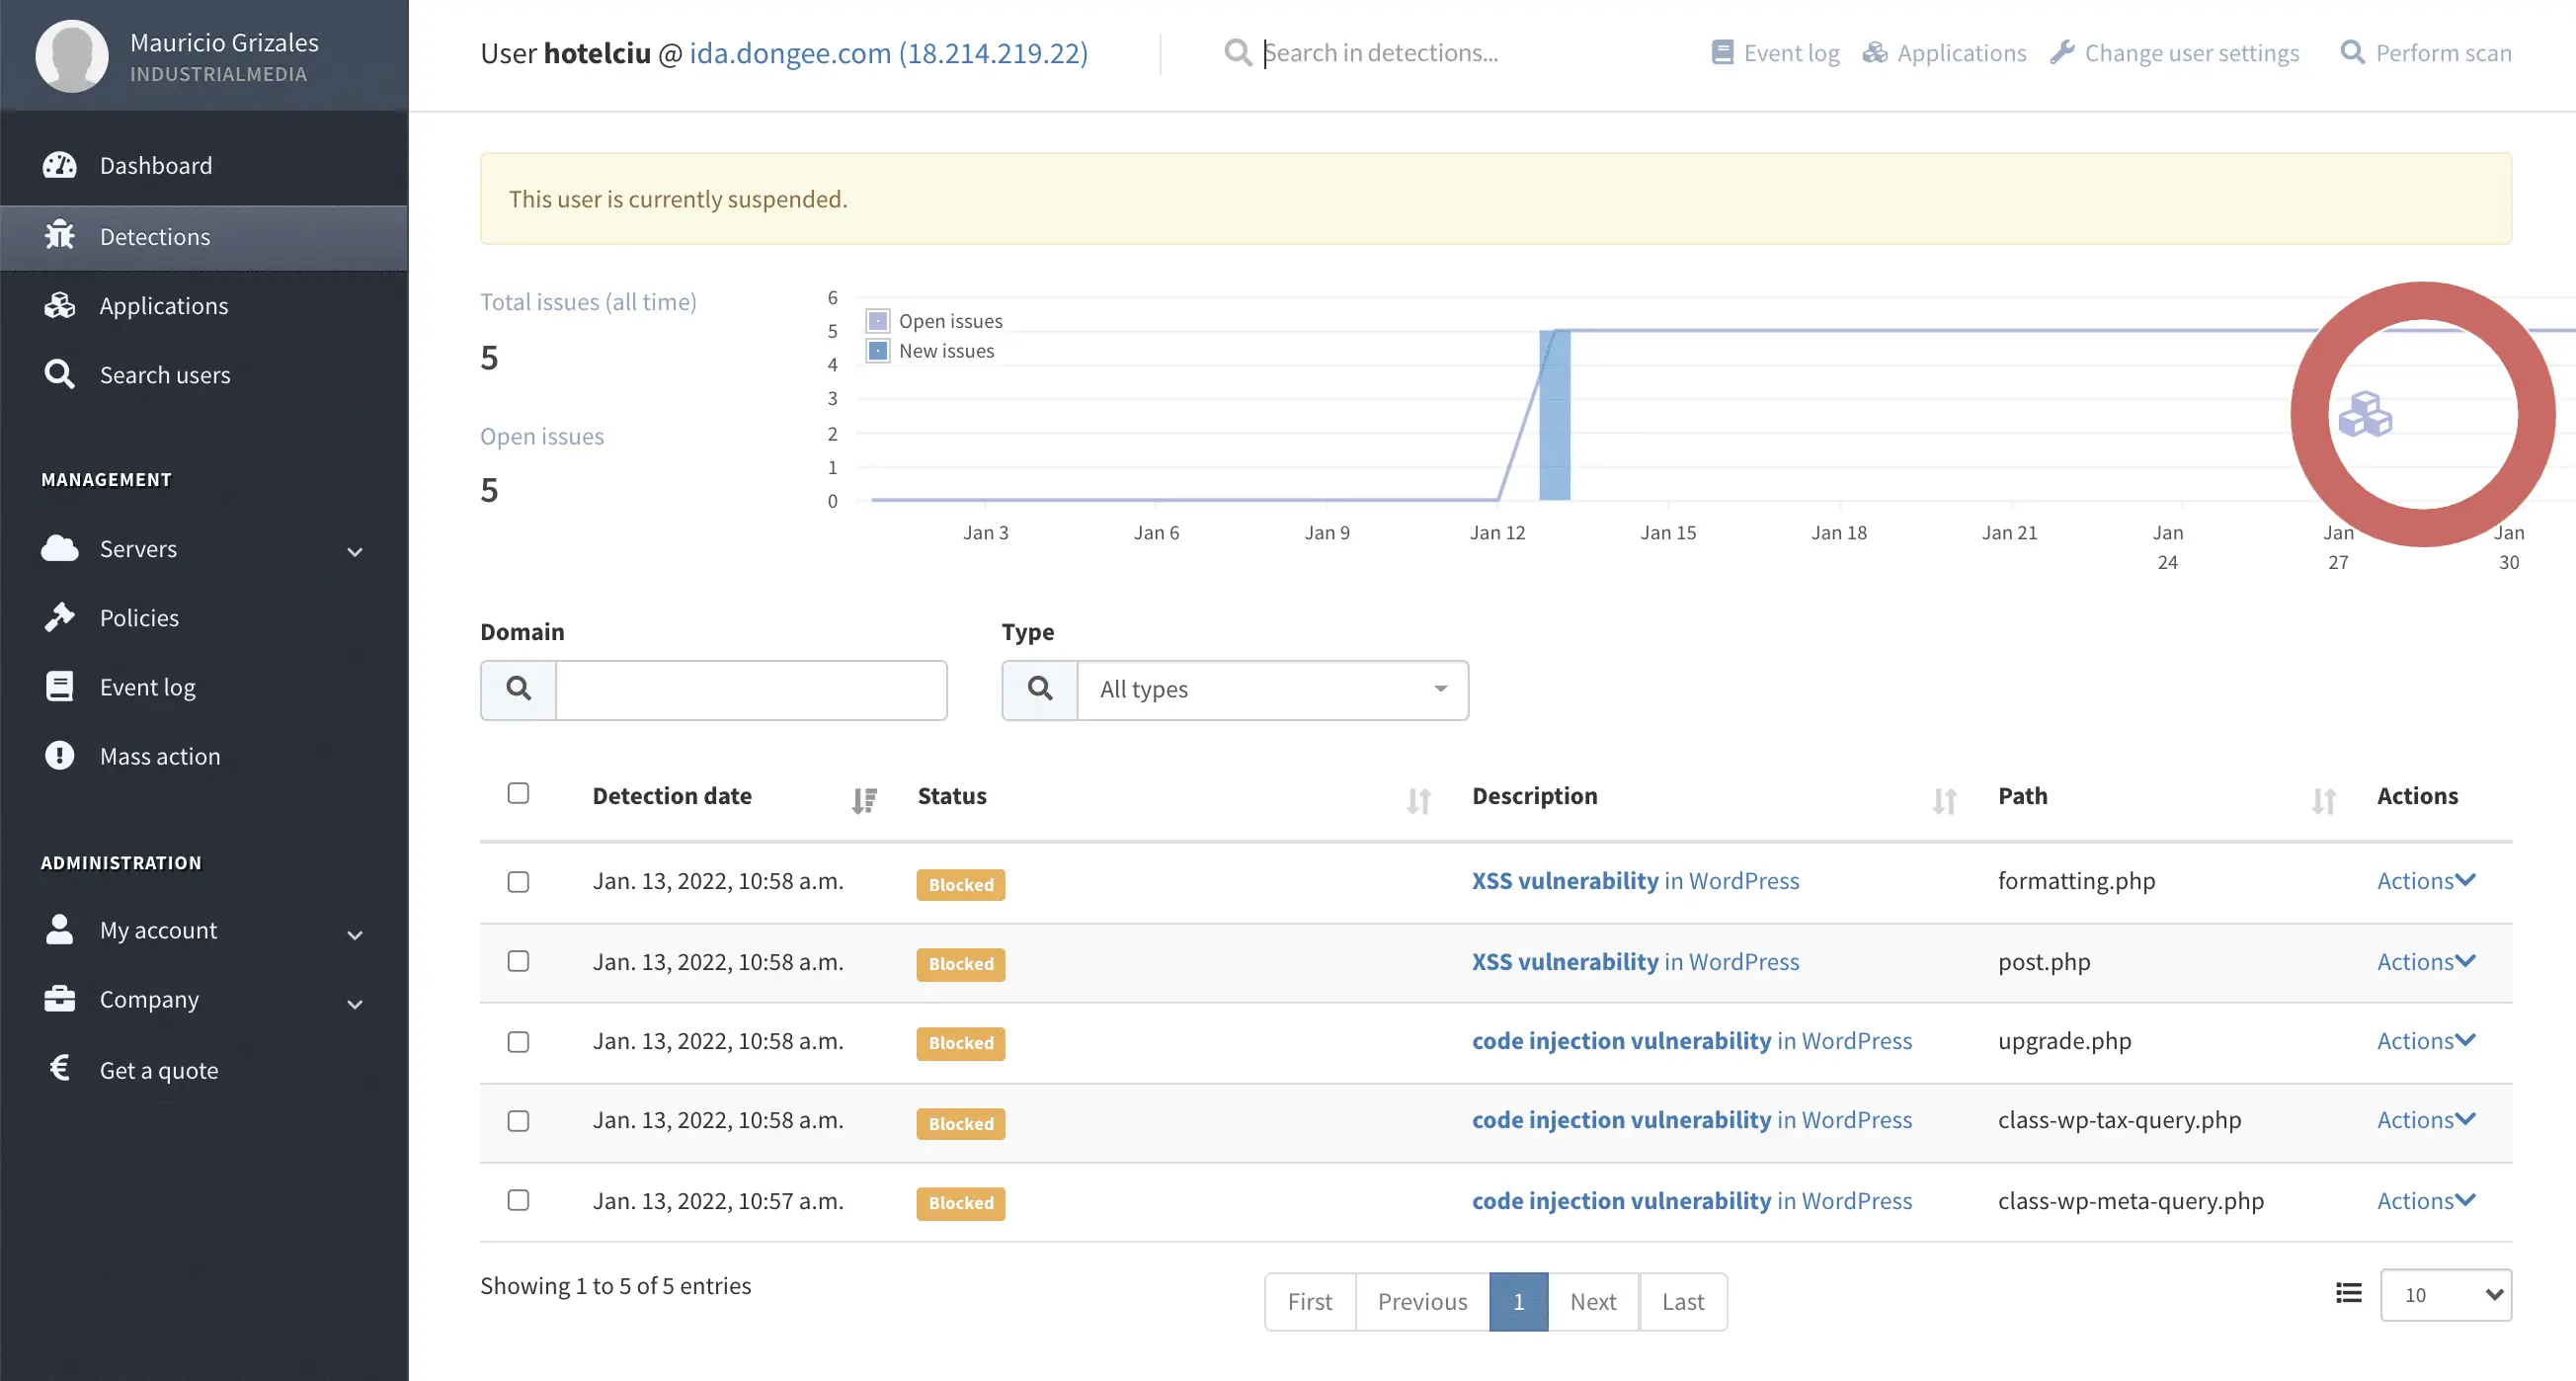2576x1381 pixels.
Task: Click the Domain filter text field
Action: (x=751, y=690)
